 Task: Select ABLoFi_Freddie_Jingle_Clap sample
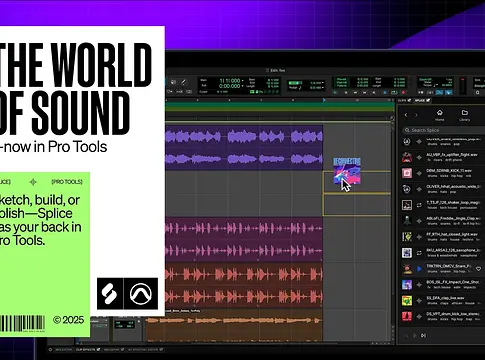pyautogui.click(x=442, y=221)
